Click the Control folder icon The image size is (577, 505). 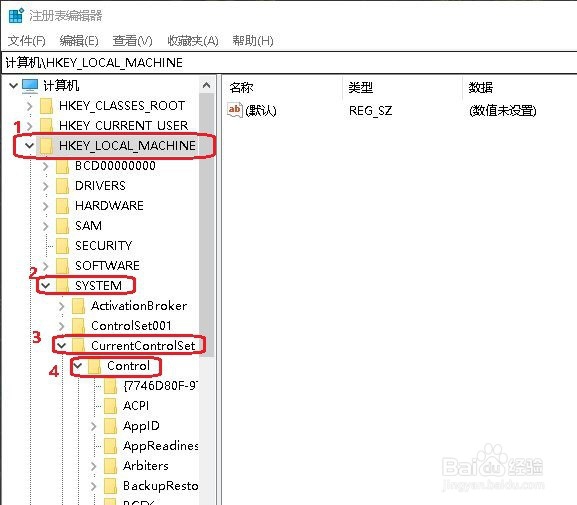pyautogui.click(x=95, y=366)
